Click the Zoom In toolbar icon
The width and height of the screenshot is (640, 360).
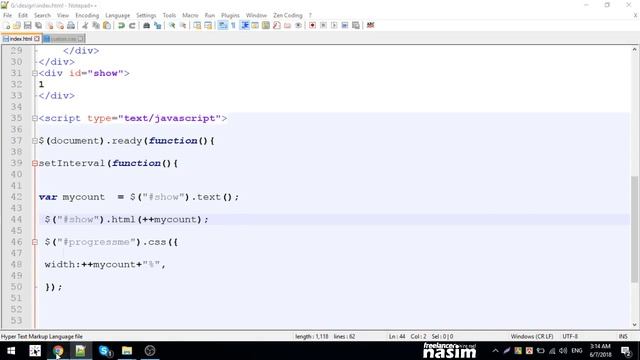pyautogui.click(x=172, y=25)
